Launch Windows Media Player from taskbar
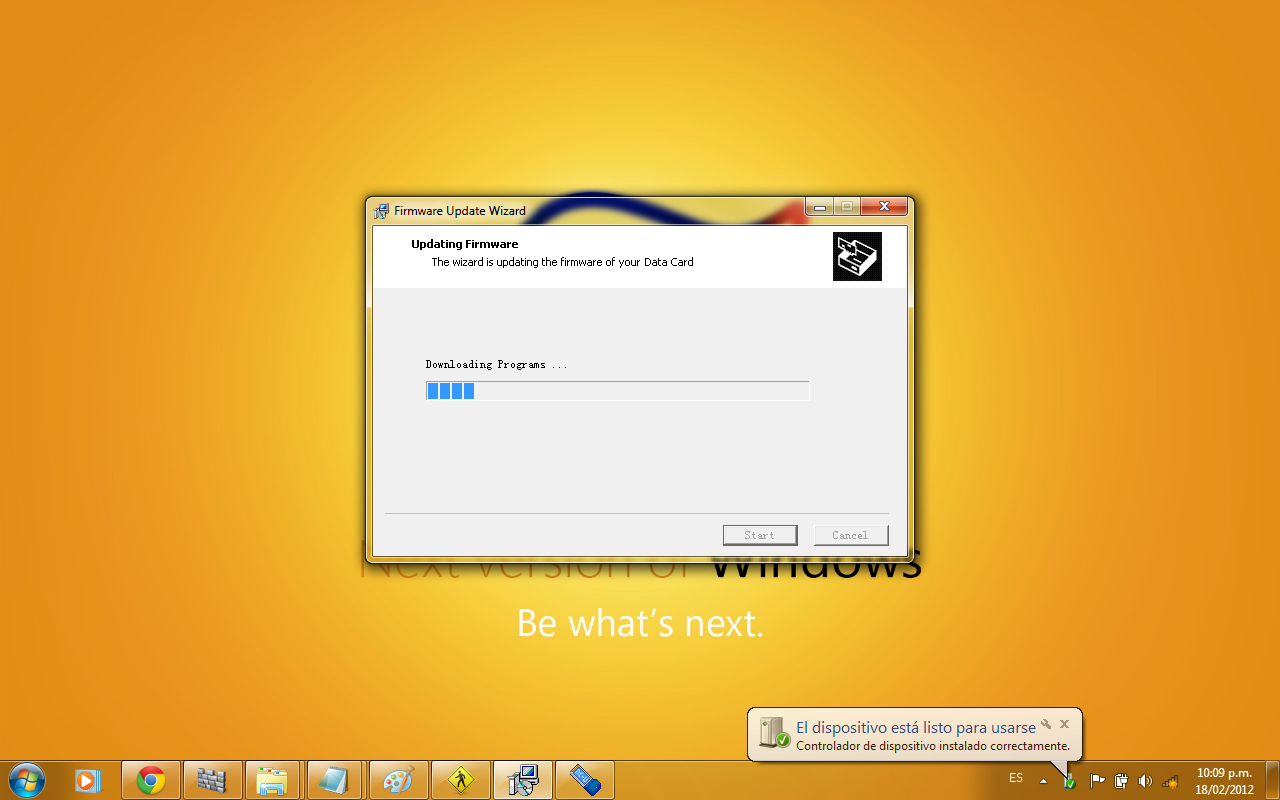This screenshot has height=800, width=1280. pyautogui.click(x=88, y=780)
